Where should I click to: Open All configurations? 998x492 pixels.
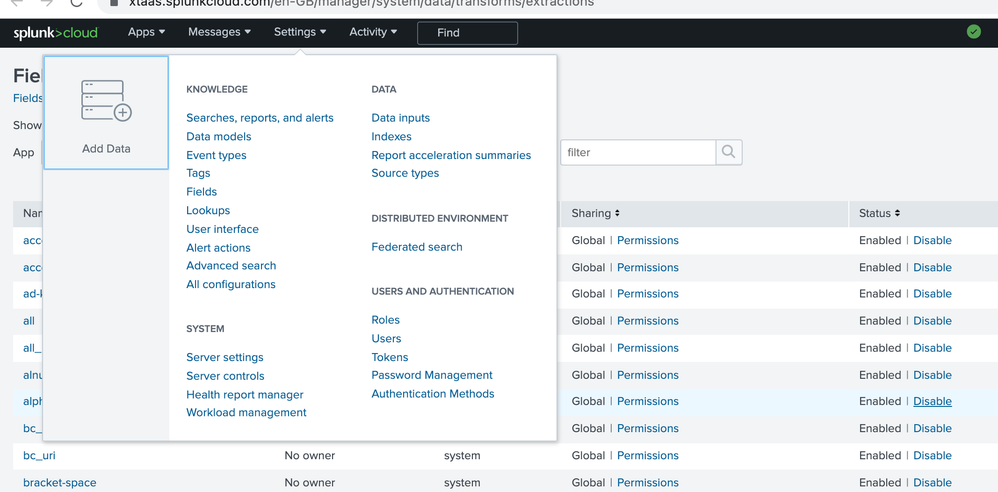tap(230, 285)
